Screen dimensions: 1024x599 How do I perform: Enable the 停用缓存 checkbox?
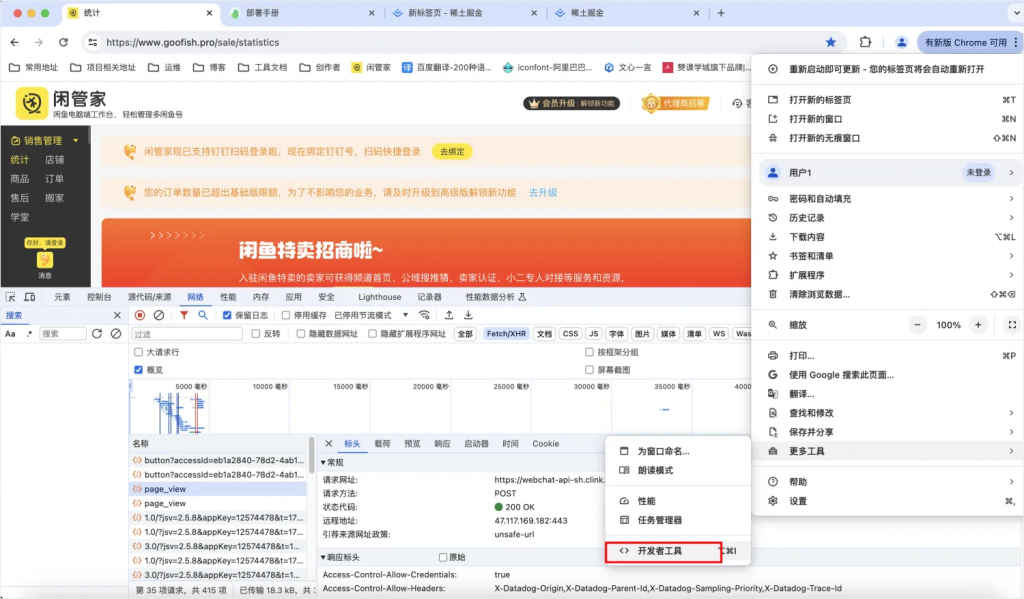point(286,315)
